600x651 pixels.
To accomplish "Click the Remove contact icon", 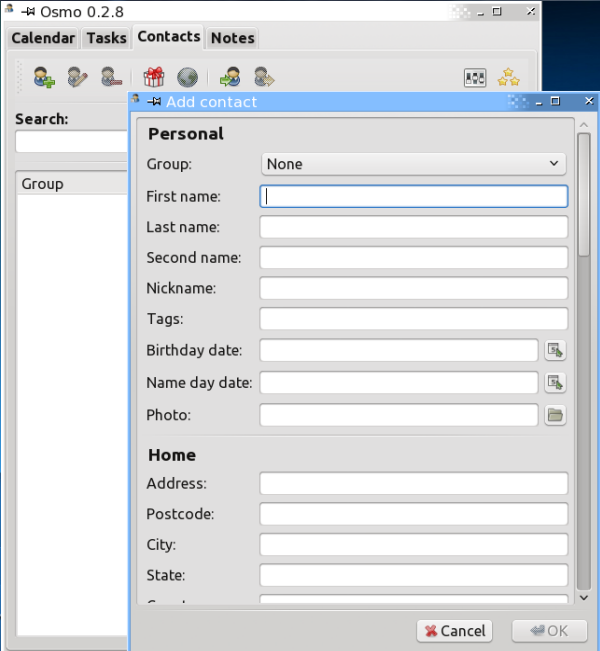I will [111, 77].
